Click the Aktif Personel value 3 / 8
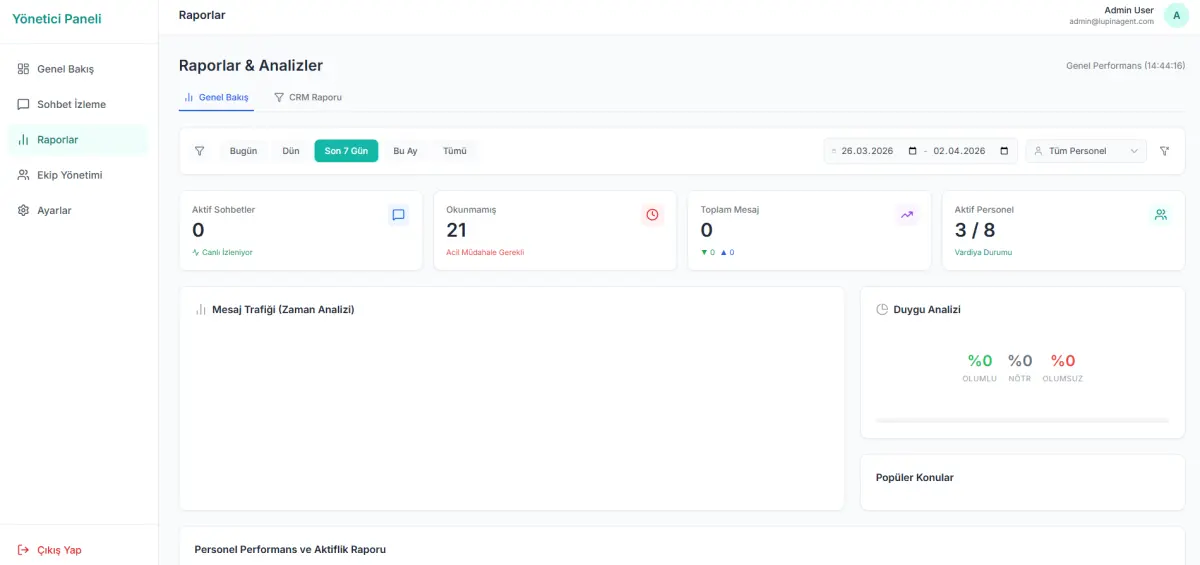This screenshot has height=565, width=1200. 975,230
